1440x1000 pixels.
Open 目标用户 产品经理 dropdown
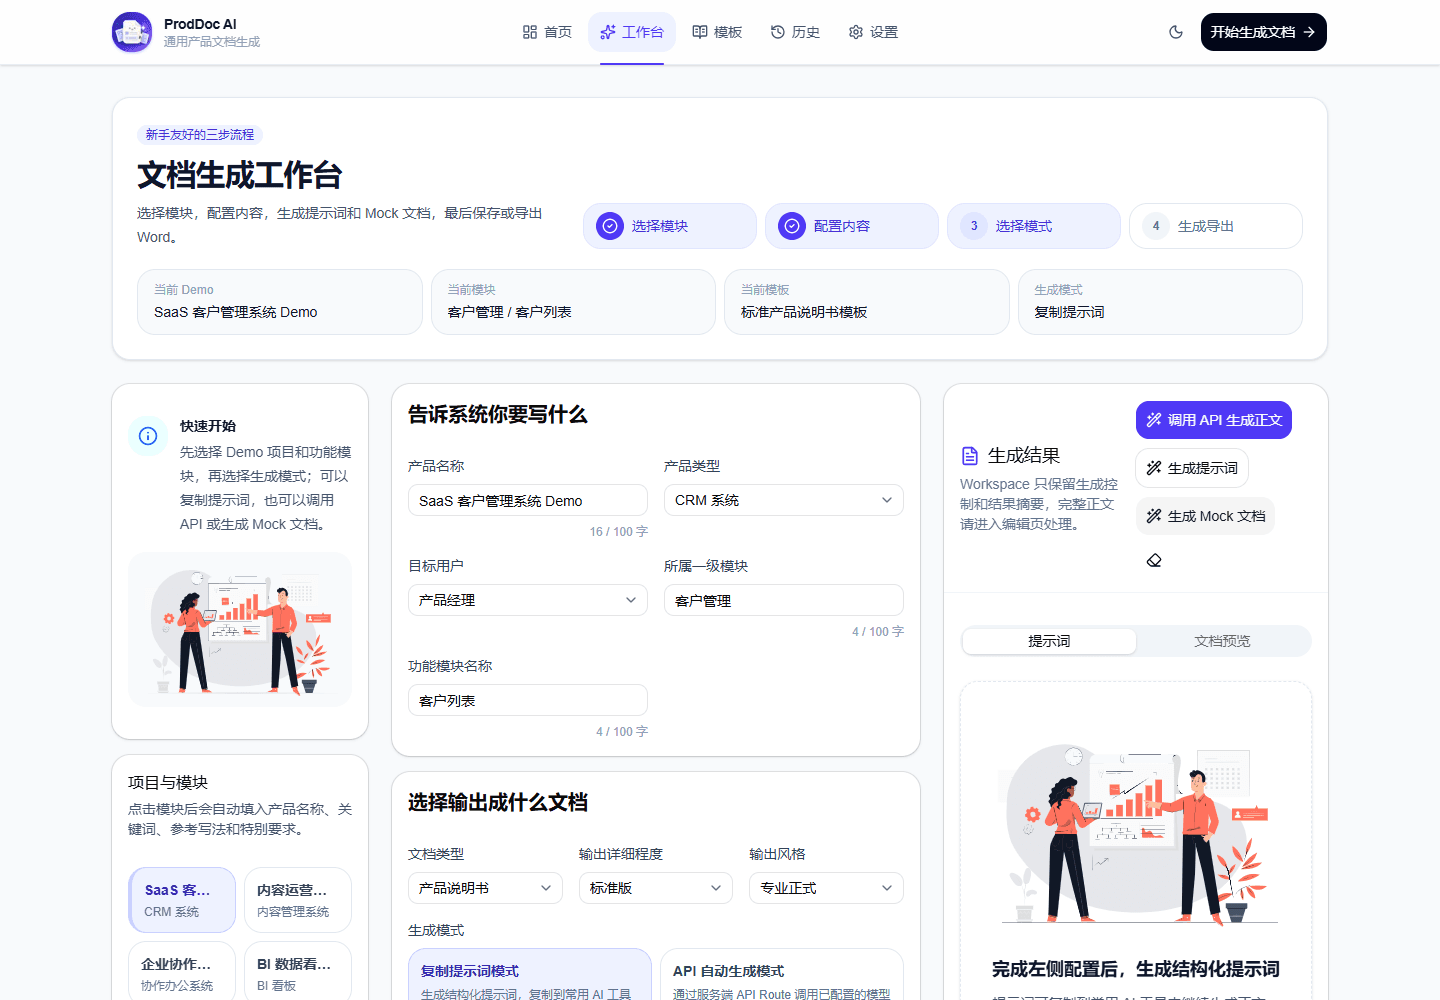[528, 600]
